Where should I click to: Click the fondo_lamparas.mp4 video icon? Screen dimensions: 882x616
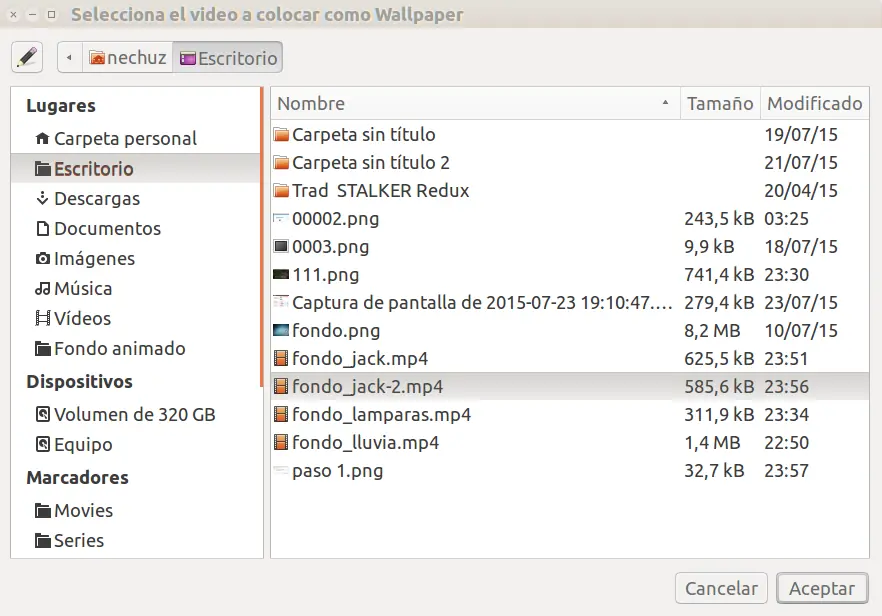[281, 414]
